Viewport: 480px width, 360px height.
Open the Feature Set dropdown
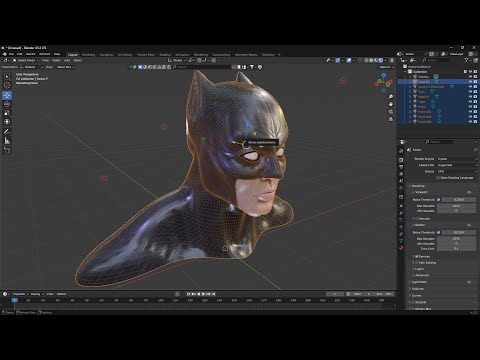click(x=457, y=165)
